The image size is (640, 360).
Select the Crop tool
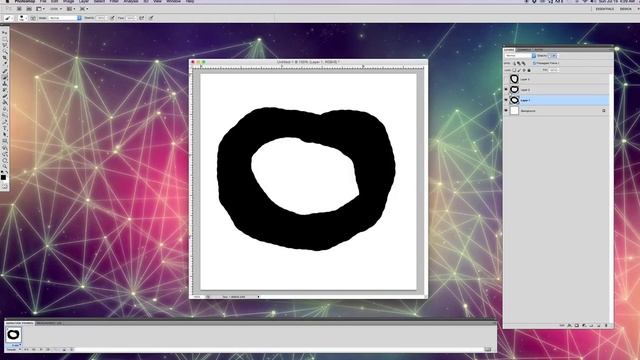(4, 58)
